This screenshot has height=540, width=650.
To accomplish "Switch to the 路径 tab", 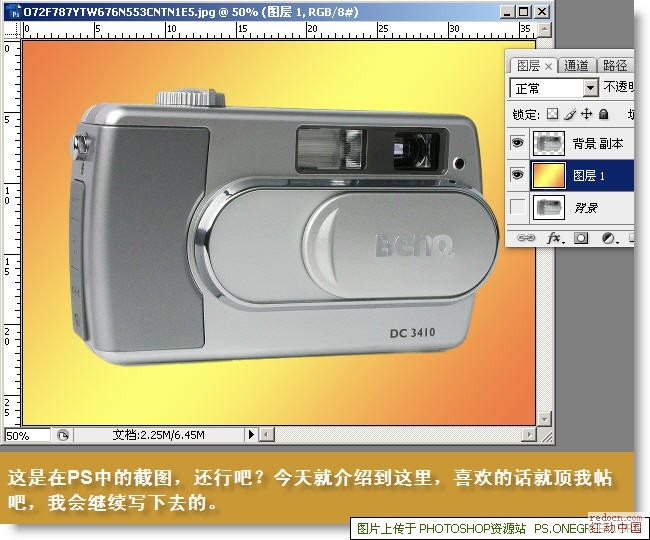I will [615, 65].
